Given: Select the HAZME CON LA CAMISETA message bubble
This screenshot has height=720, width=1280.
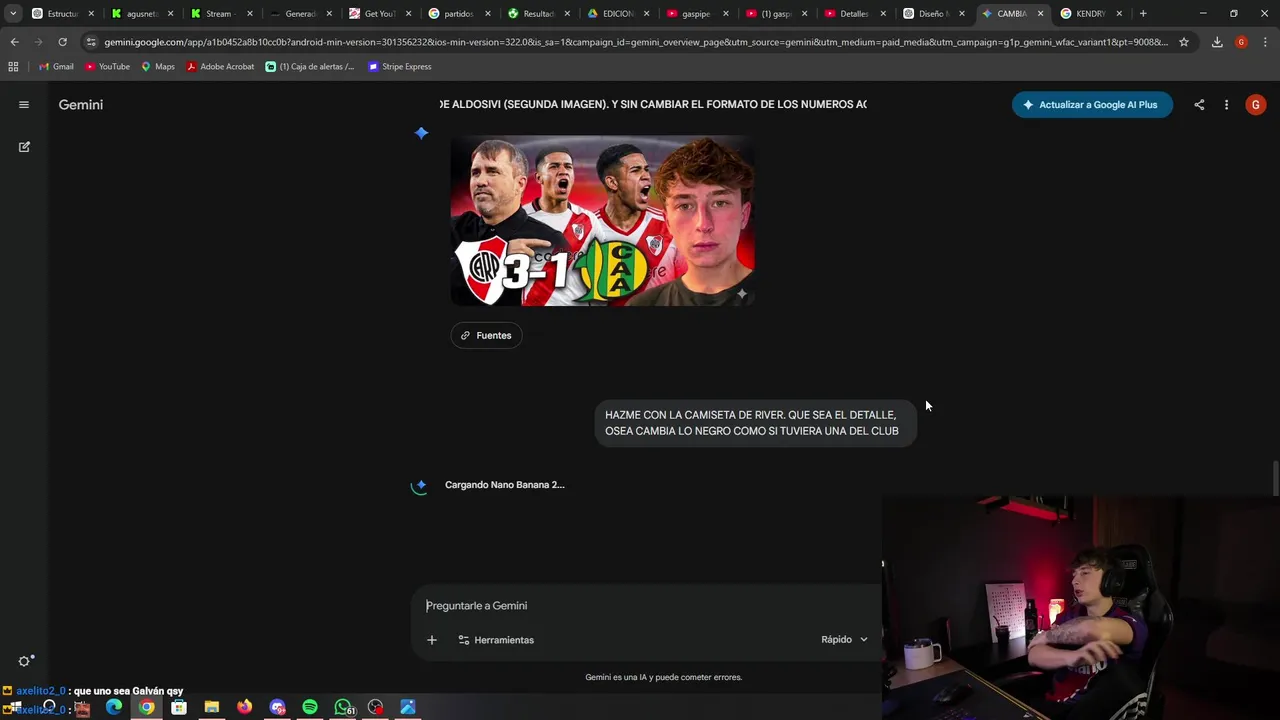Looking at the screenshot, I should tap(755, 423).
